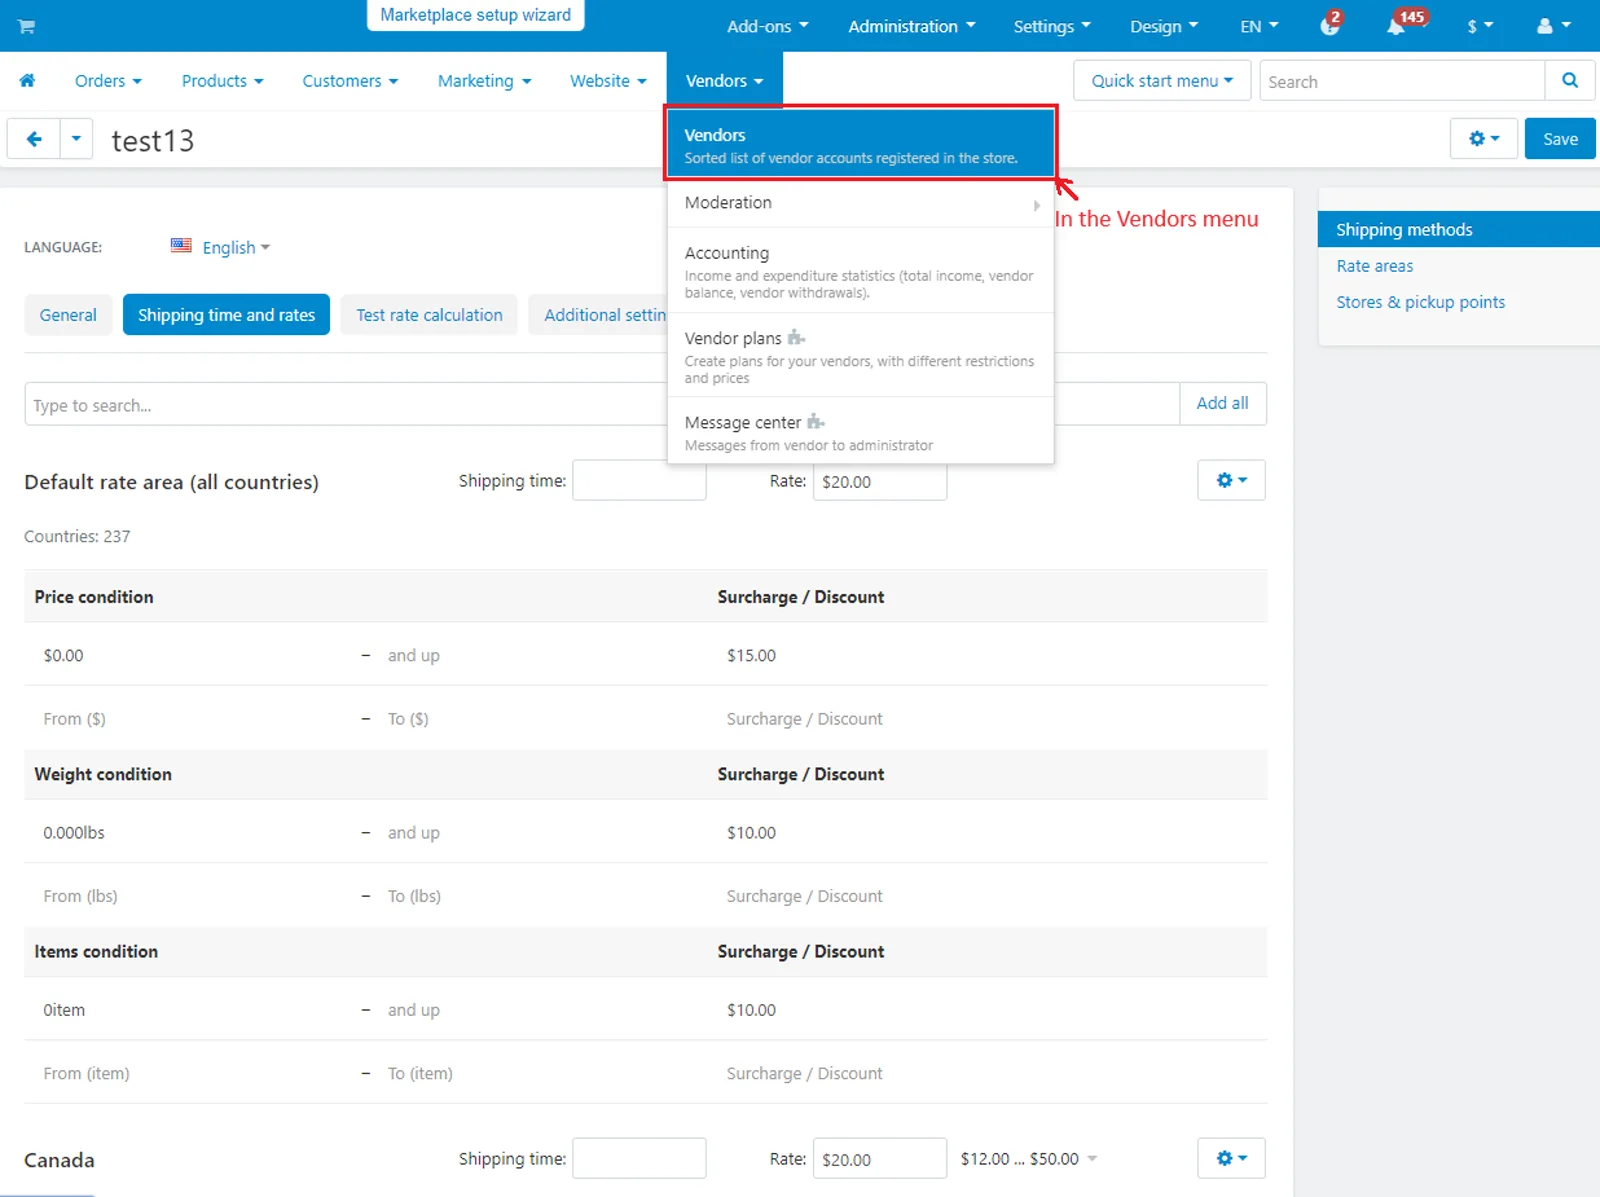Expand Canada rate range $12.00 ... $50.00

click(x=1029, y=1158)
